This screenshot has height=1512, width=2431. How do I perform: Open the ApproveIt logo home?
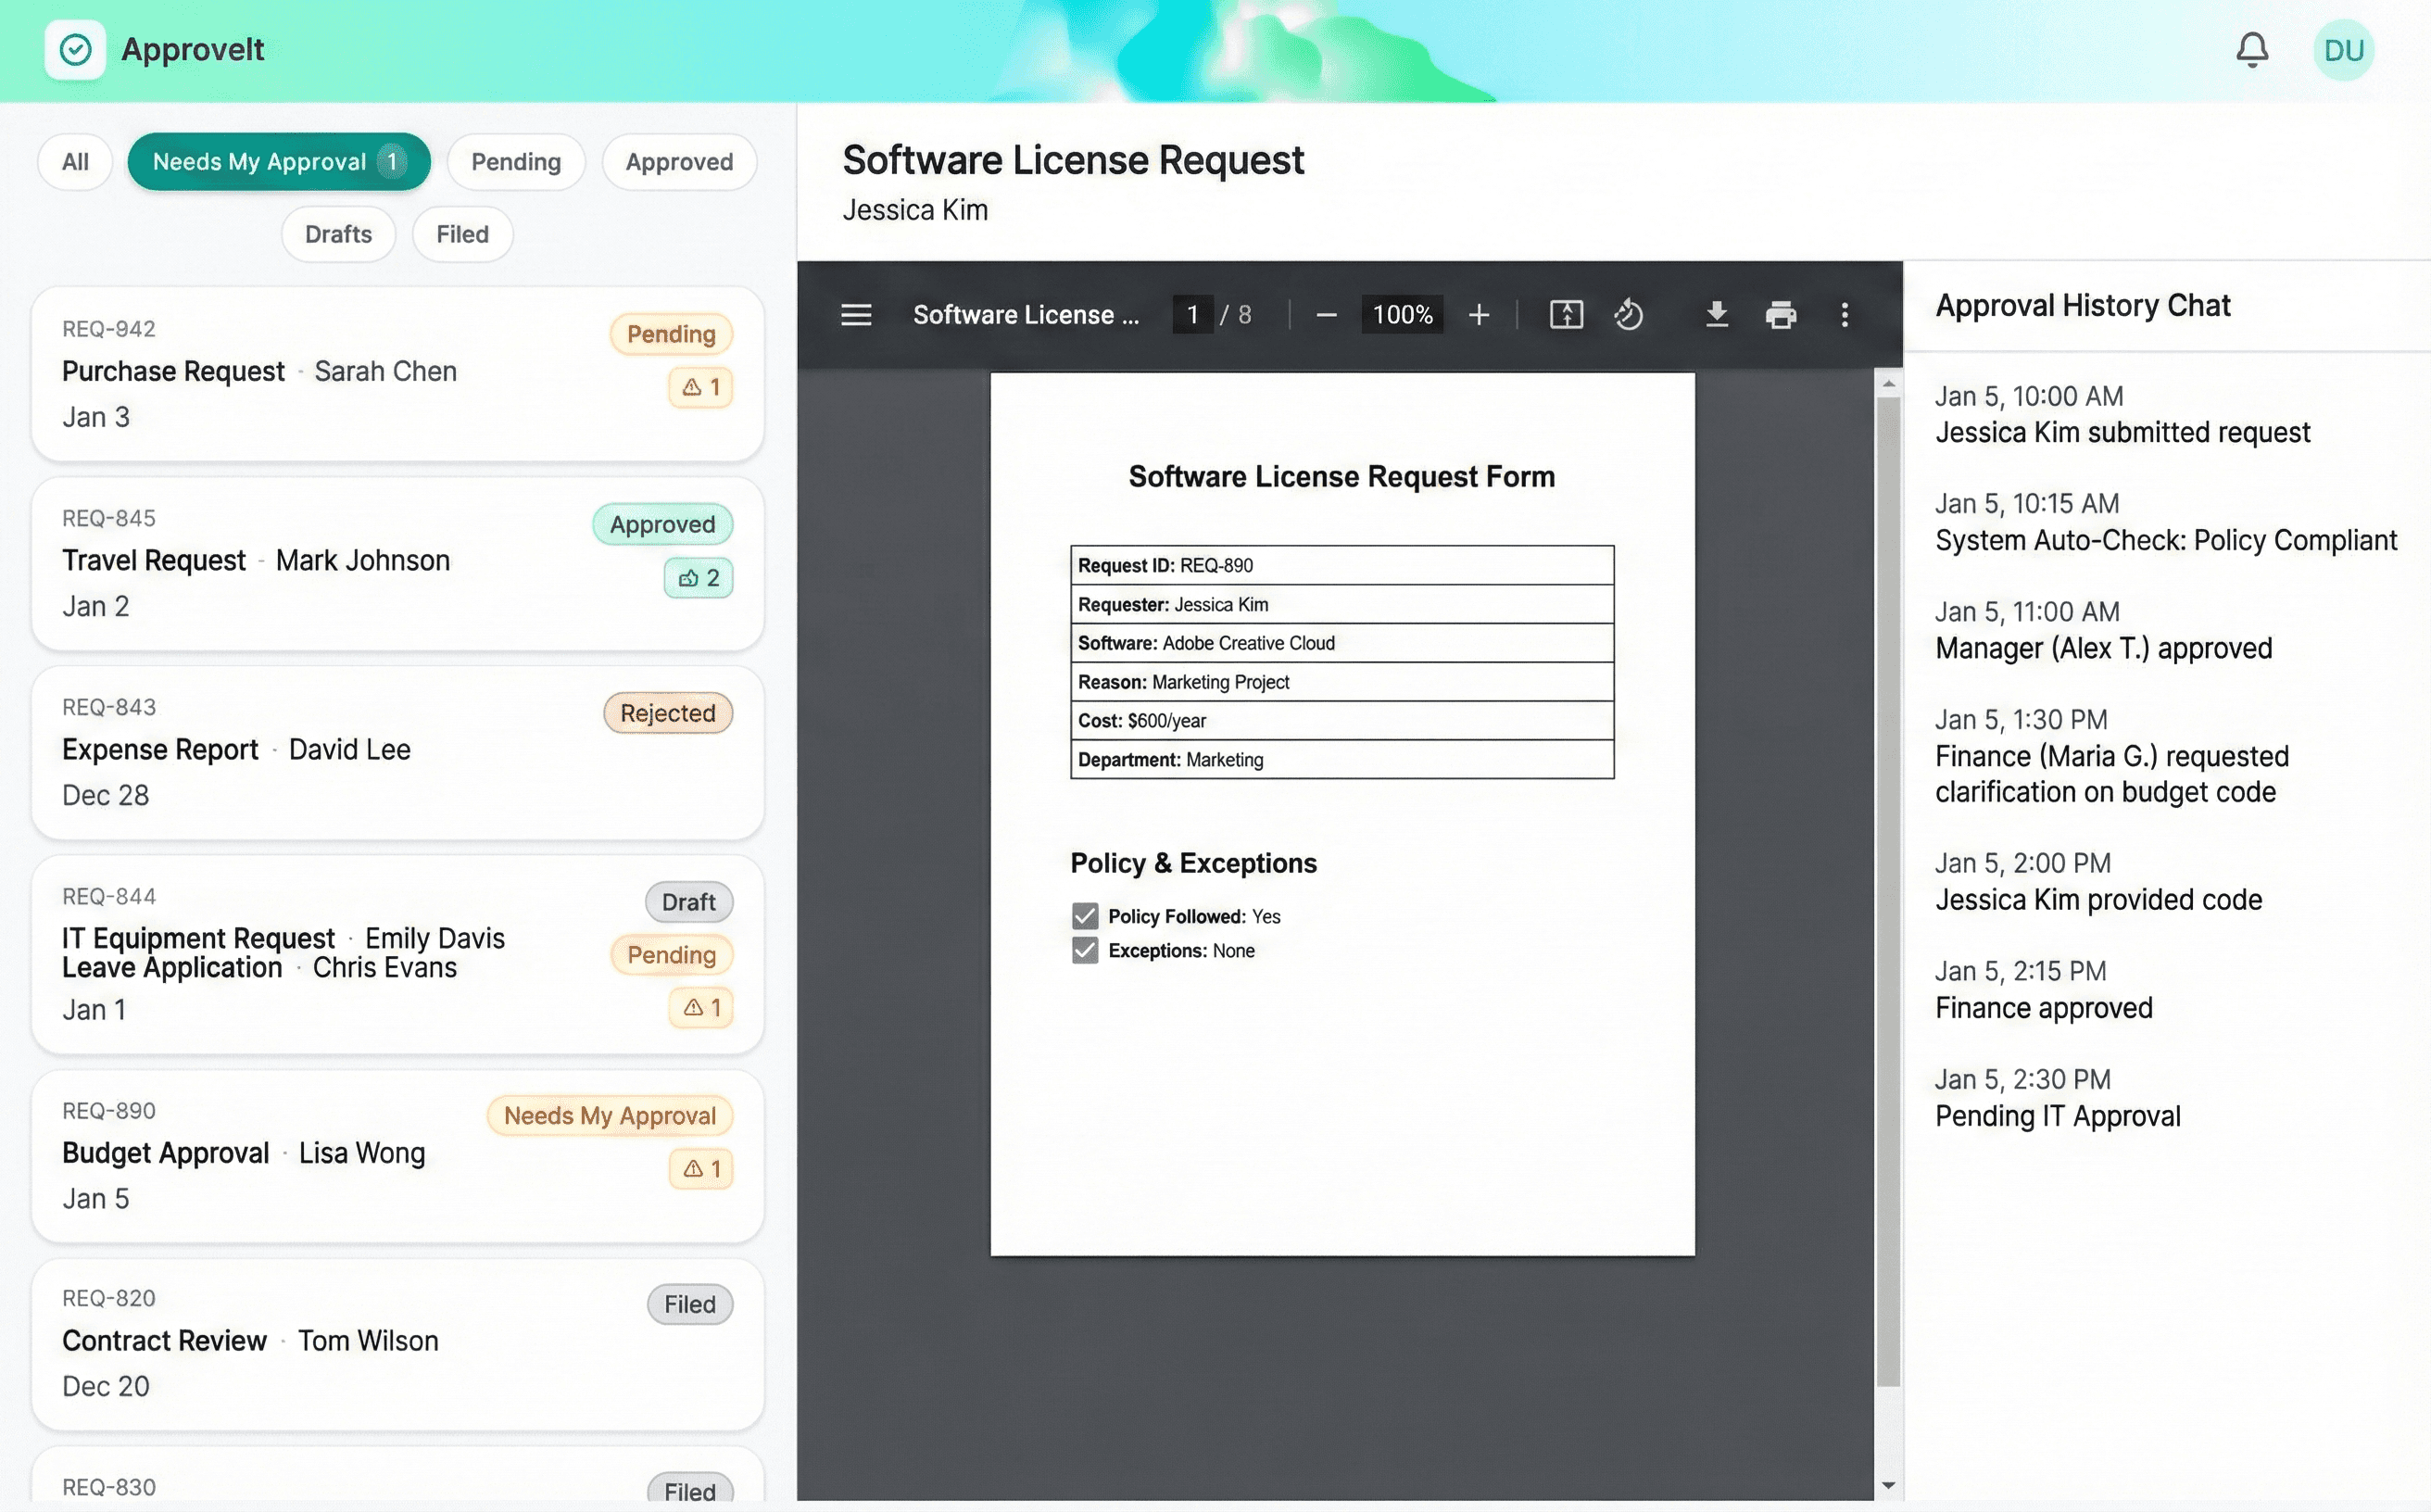pos(75,50)
